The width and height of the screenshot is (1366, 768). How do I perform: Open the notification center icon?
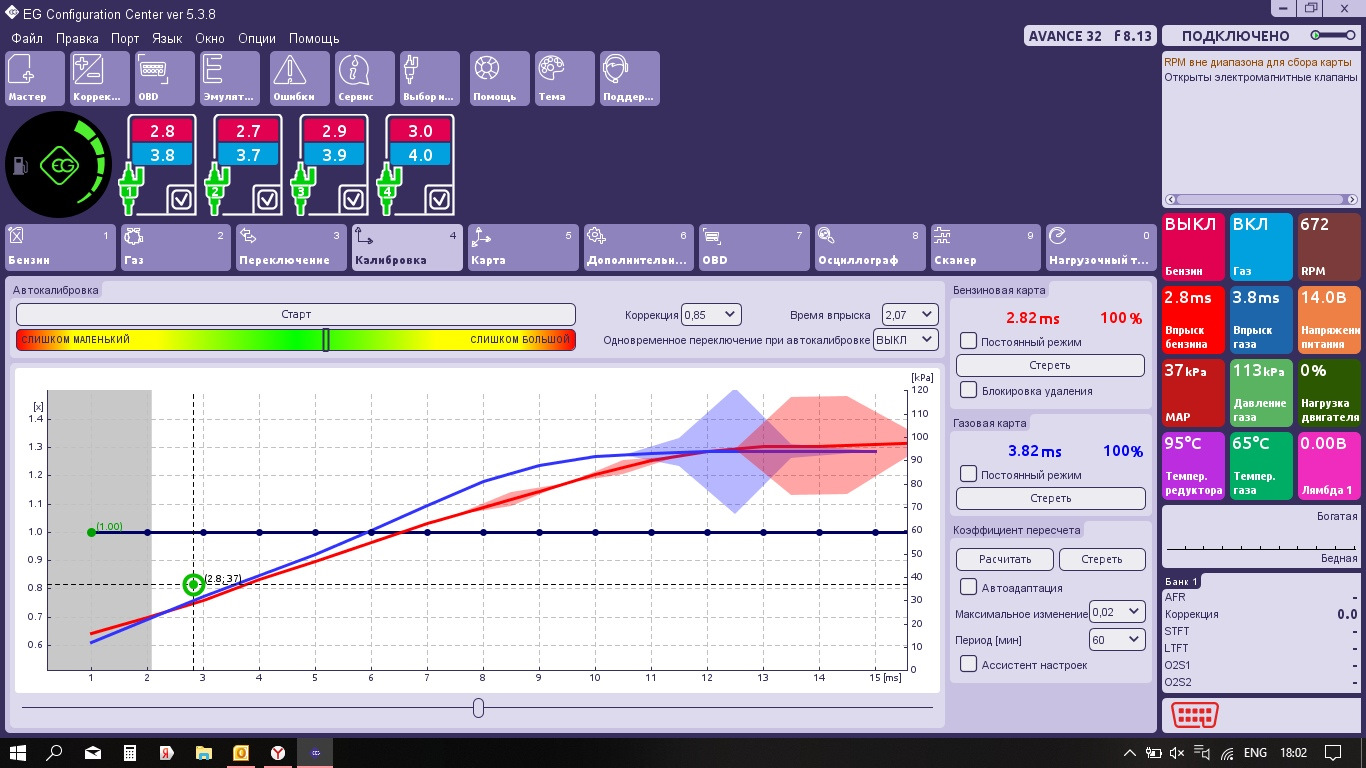tap(1332, 752)
